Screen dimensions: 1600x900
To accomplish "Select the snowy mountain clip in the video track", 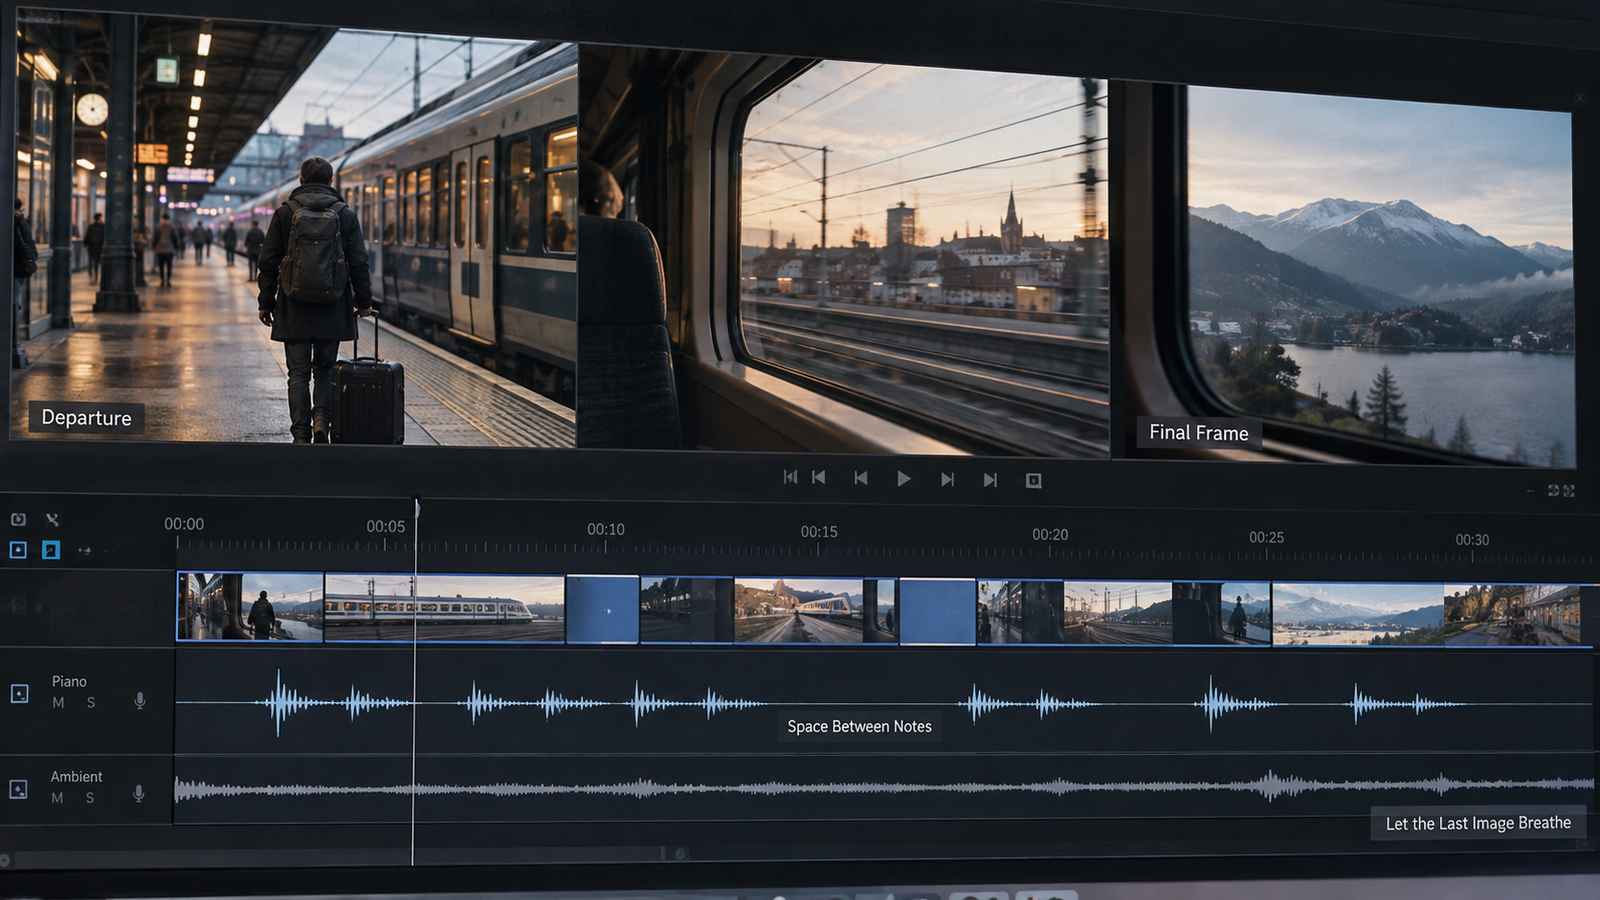I will tap(1358, 614).
